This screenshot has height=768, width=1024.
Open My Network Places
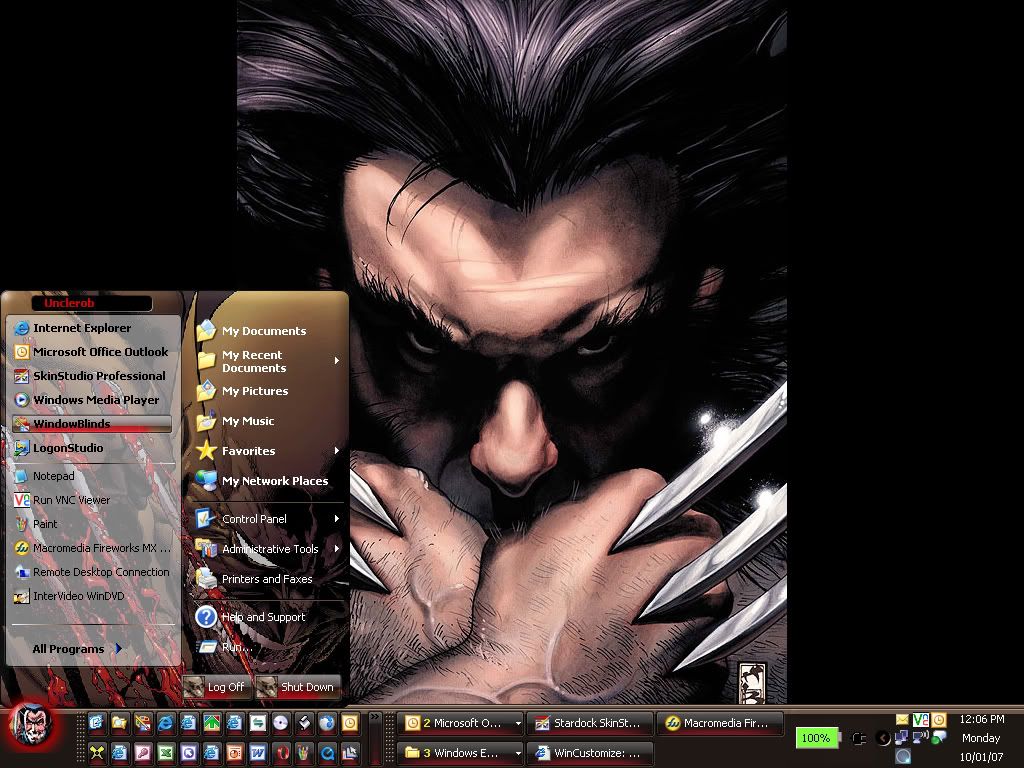(268, 481)
